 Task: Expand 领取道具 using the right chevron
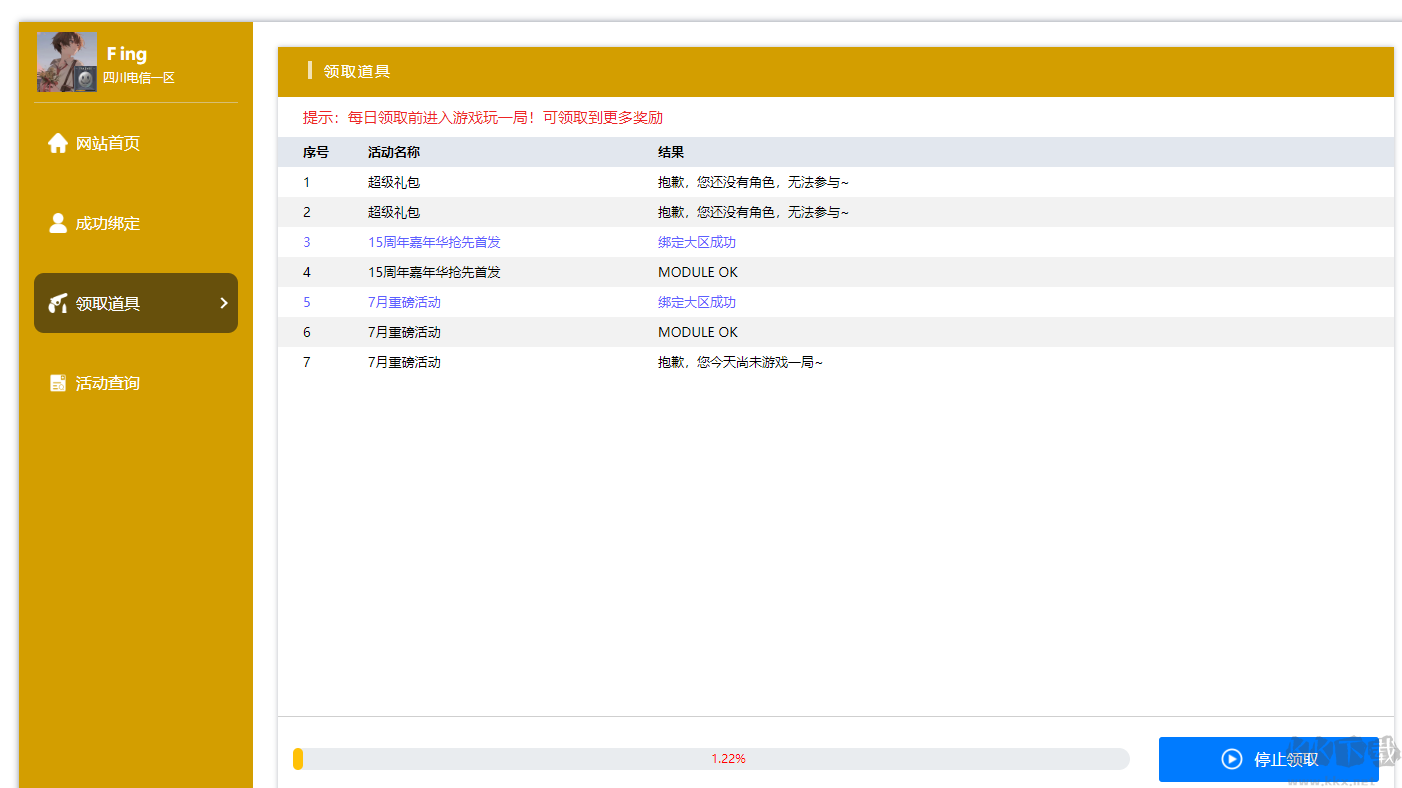[x=224, y=303]
